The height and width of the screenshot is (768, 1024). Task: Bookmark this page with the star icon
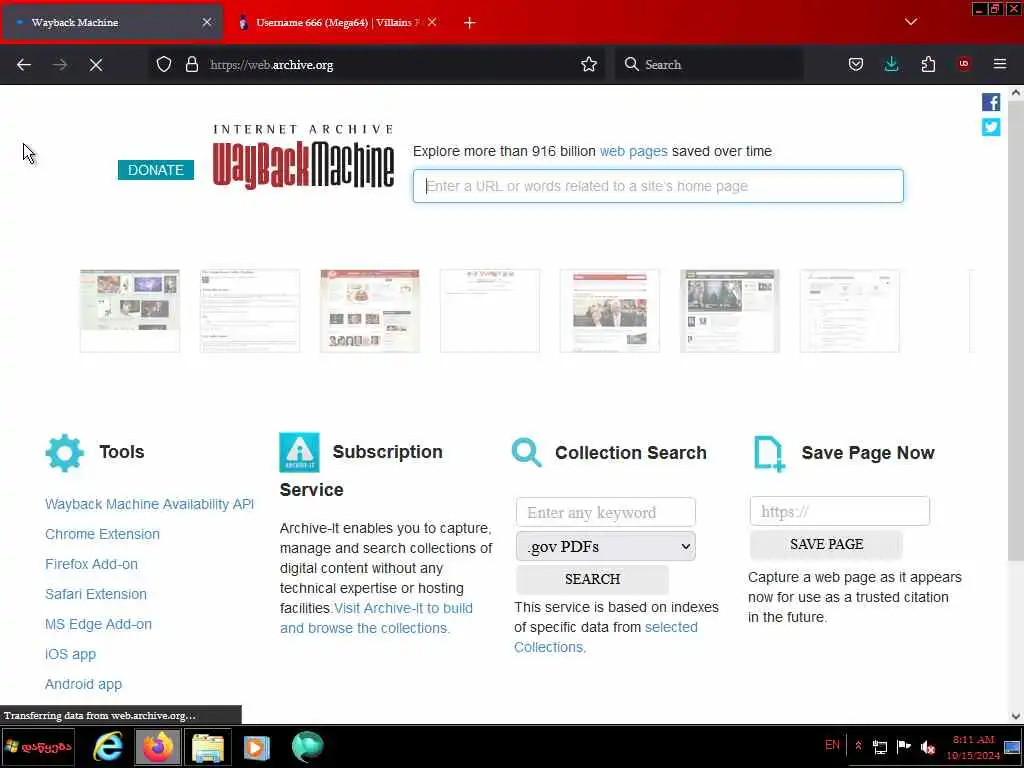point(588,64)
